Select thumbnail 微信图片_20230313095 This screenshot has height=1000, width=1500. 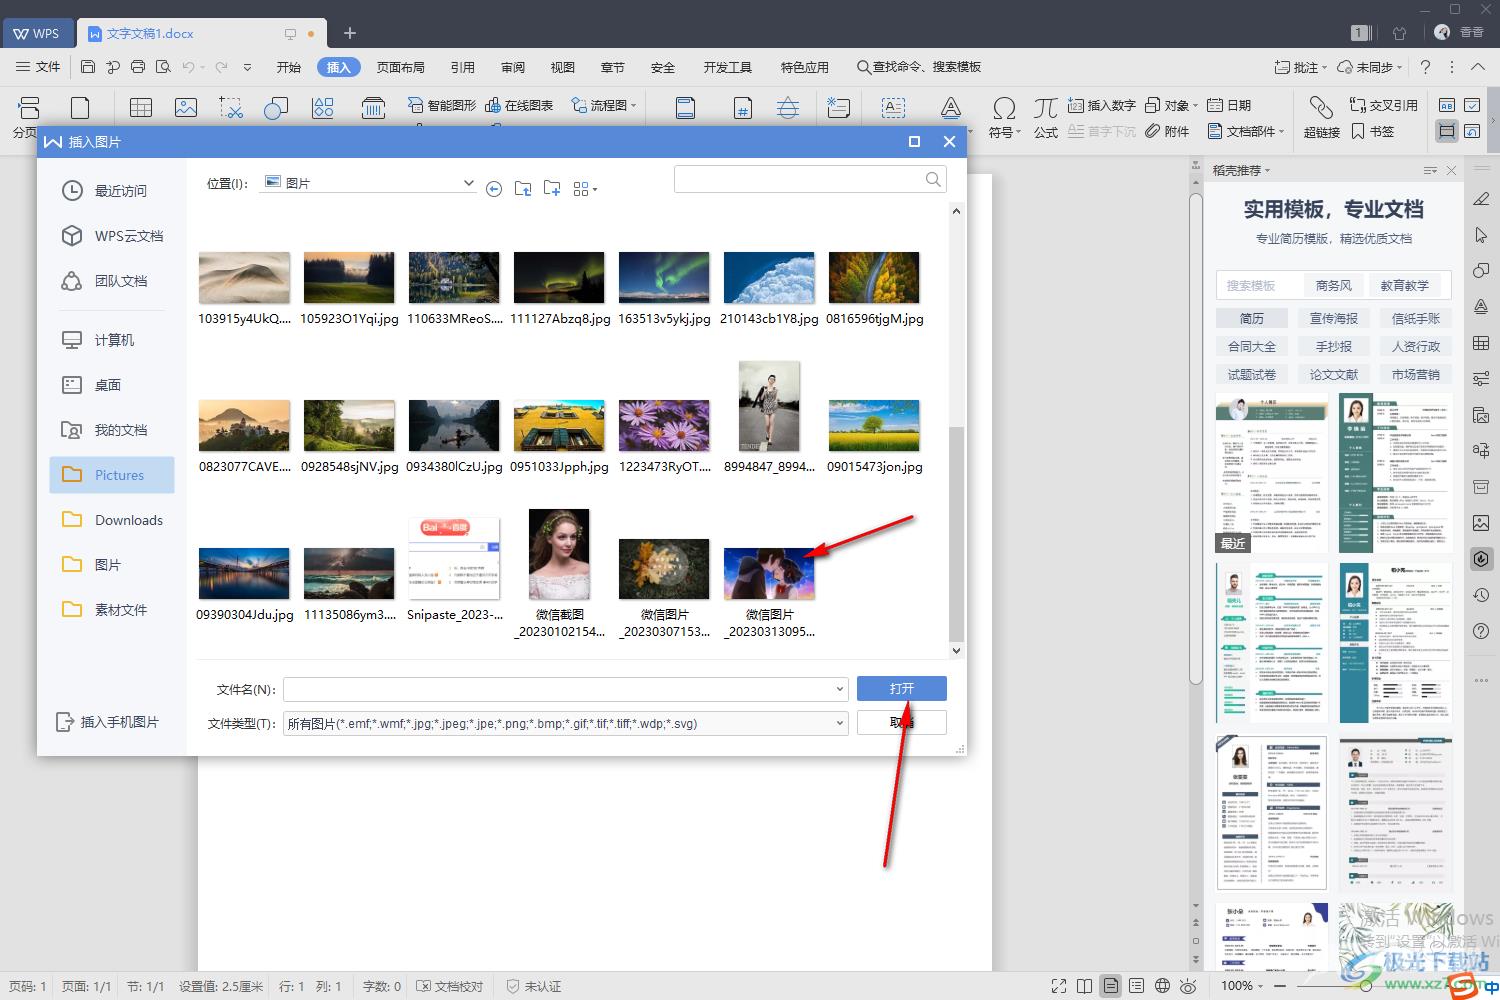pyautogui.click(x=769, y=574)
